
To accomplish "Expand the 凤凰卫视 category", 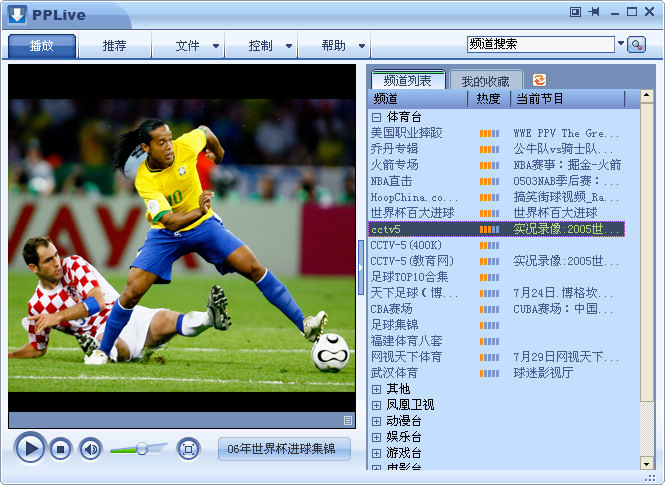I will pyautogui.click(x=376, y=405).
